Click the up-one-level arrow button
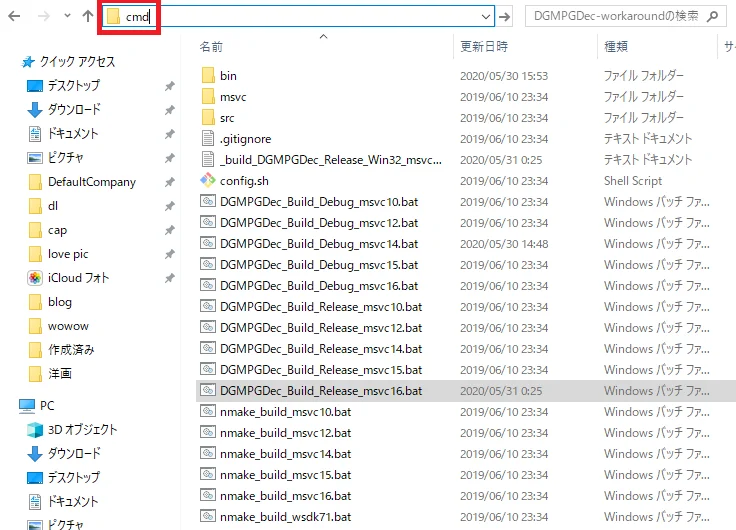Image resolution: width=736 pixels, height=530 pixels. (x=88, y=17)
